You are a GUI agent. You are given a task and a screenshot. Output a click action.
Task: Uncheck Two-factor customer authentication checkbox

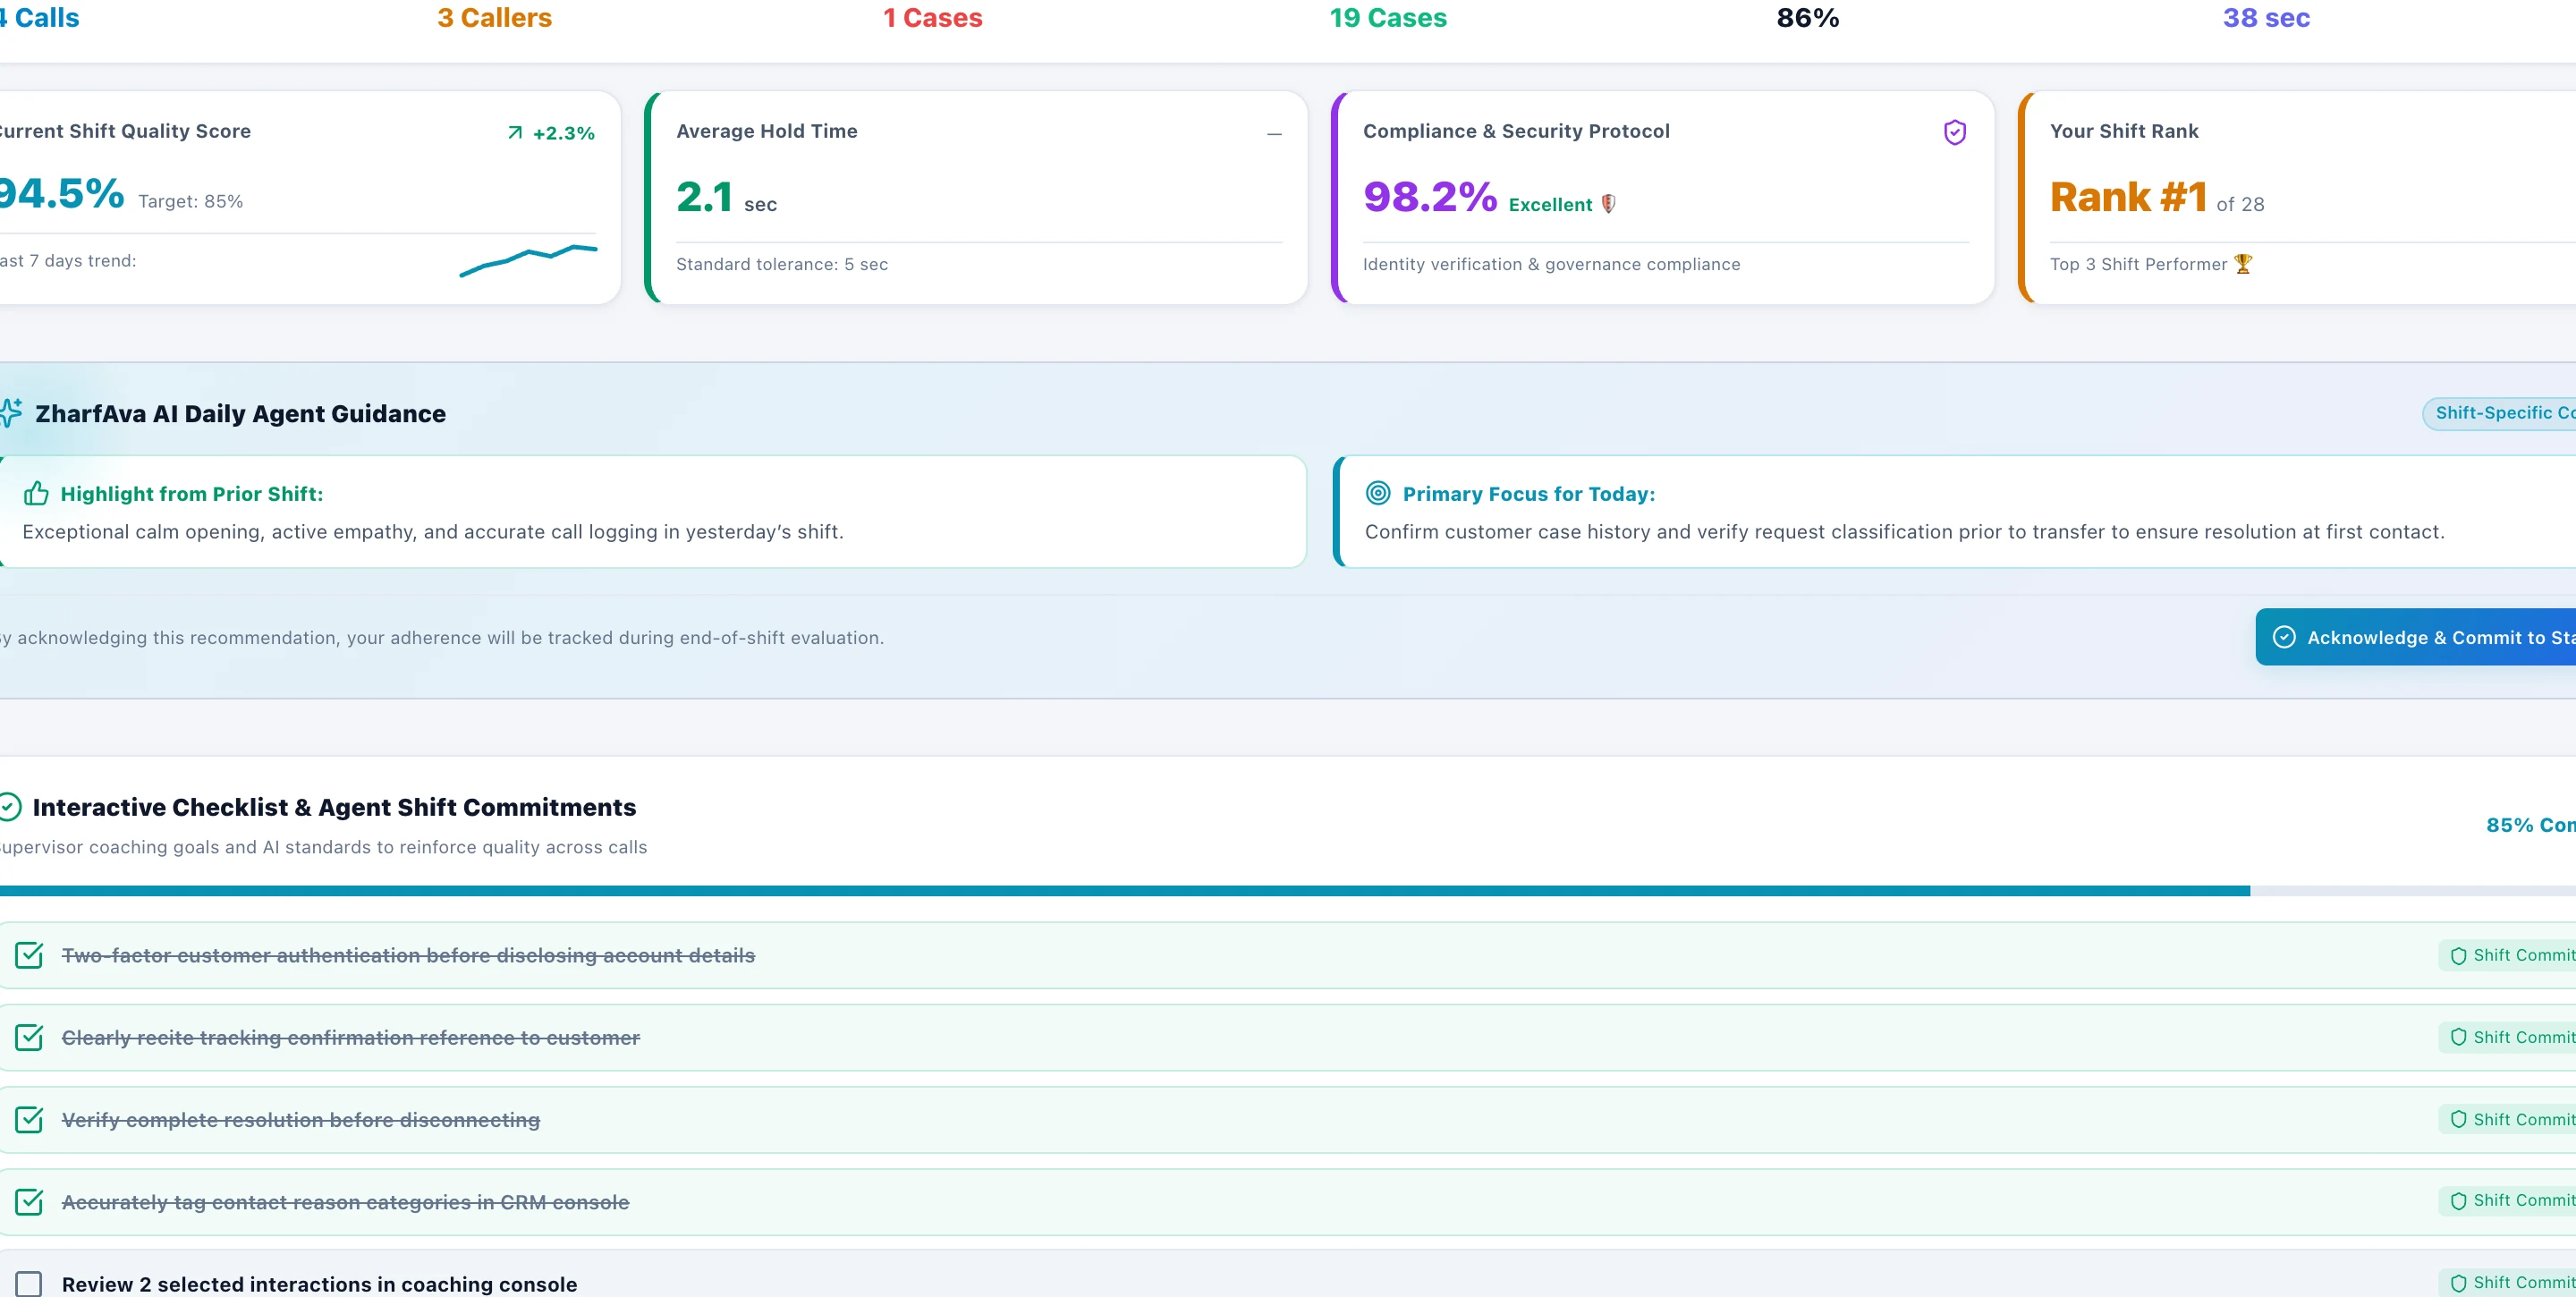click(x=29, y=955)
